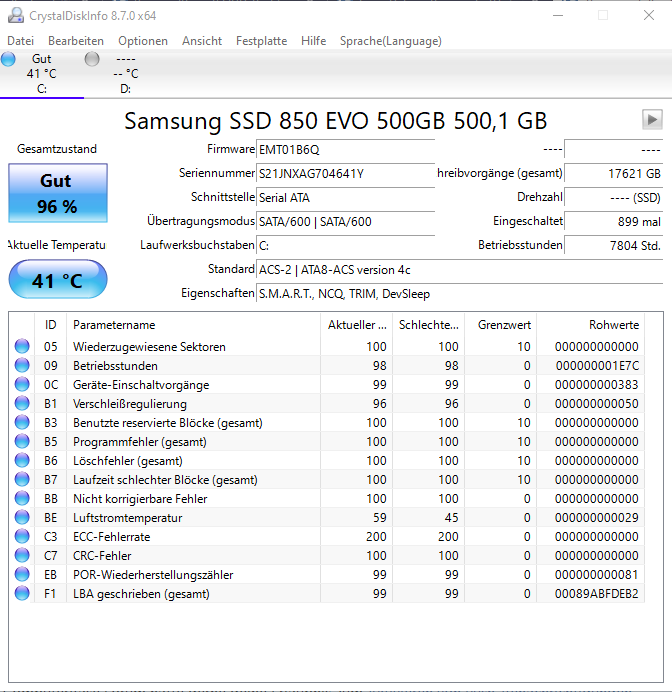Select the C: drive tab label
672x692 pixels.
[x=42, y=89]
